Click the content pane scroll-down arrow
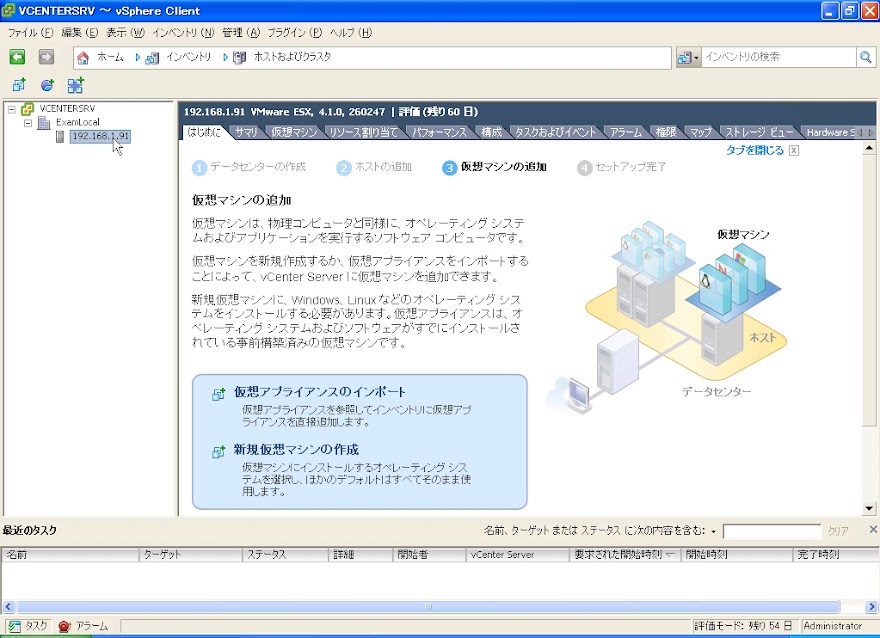The image size is (880, 638). click(x=869, y=509)
